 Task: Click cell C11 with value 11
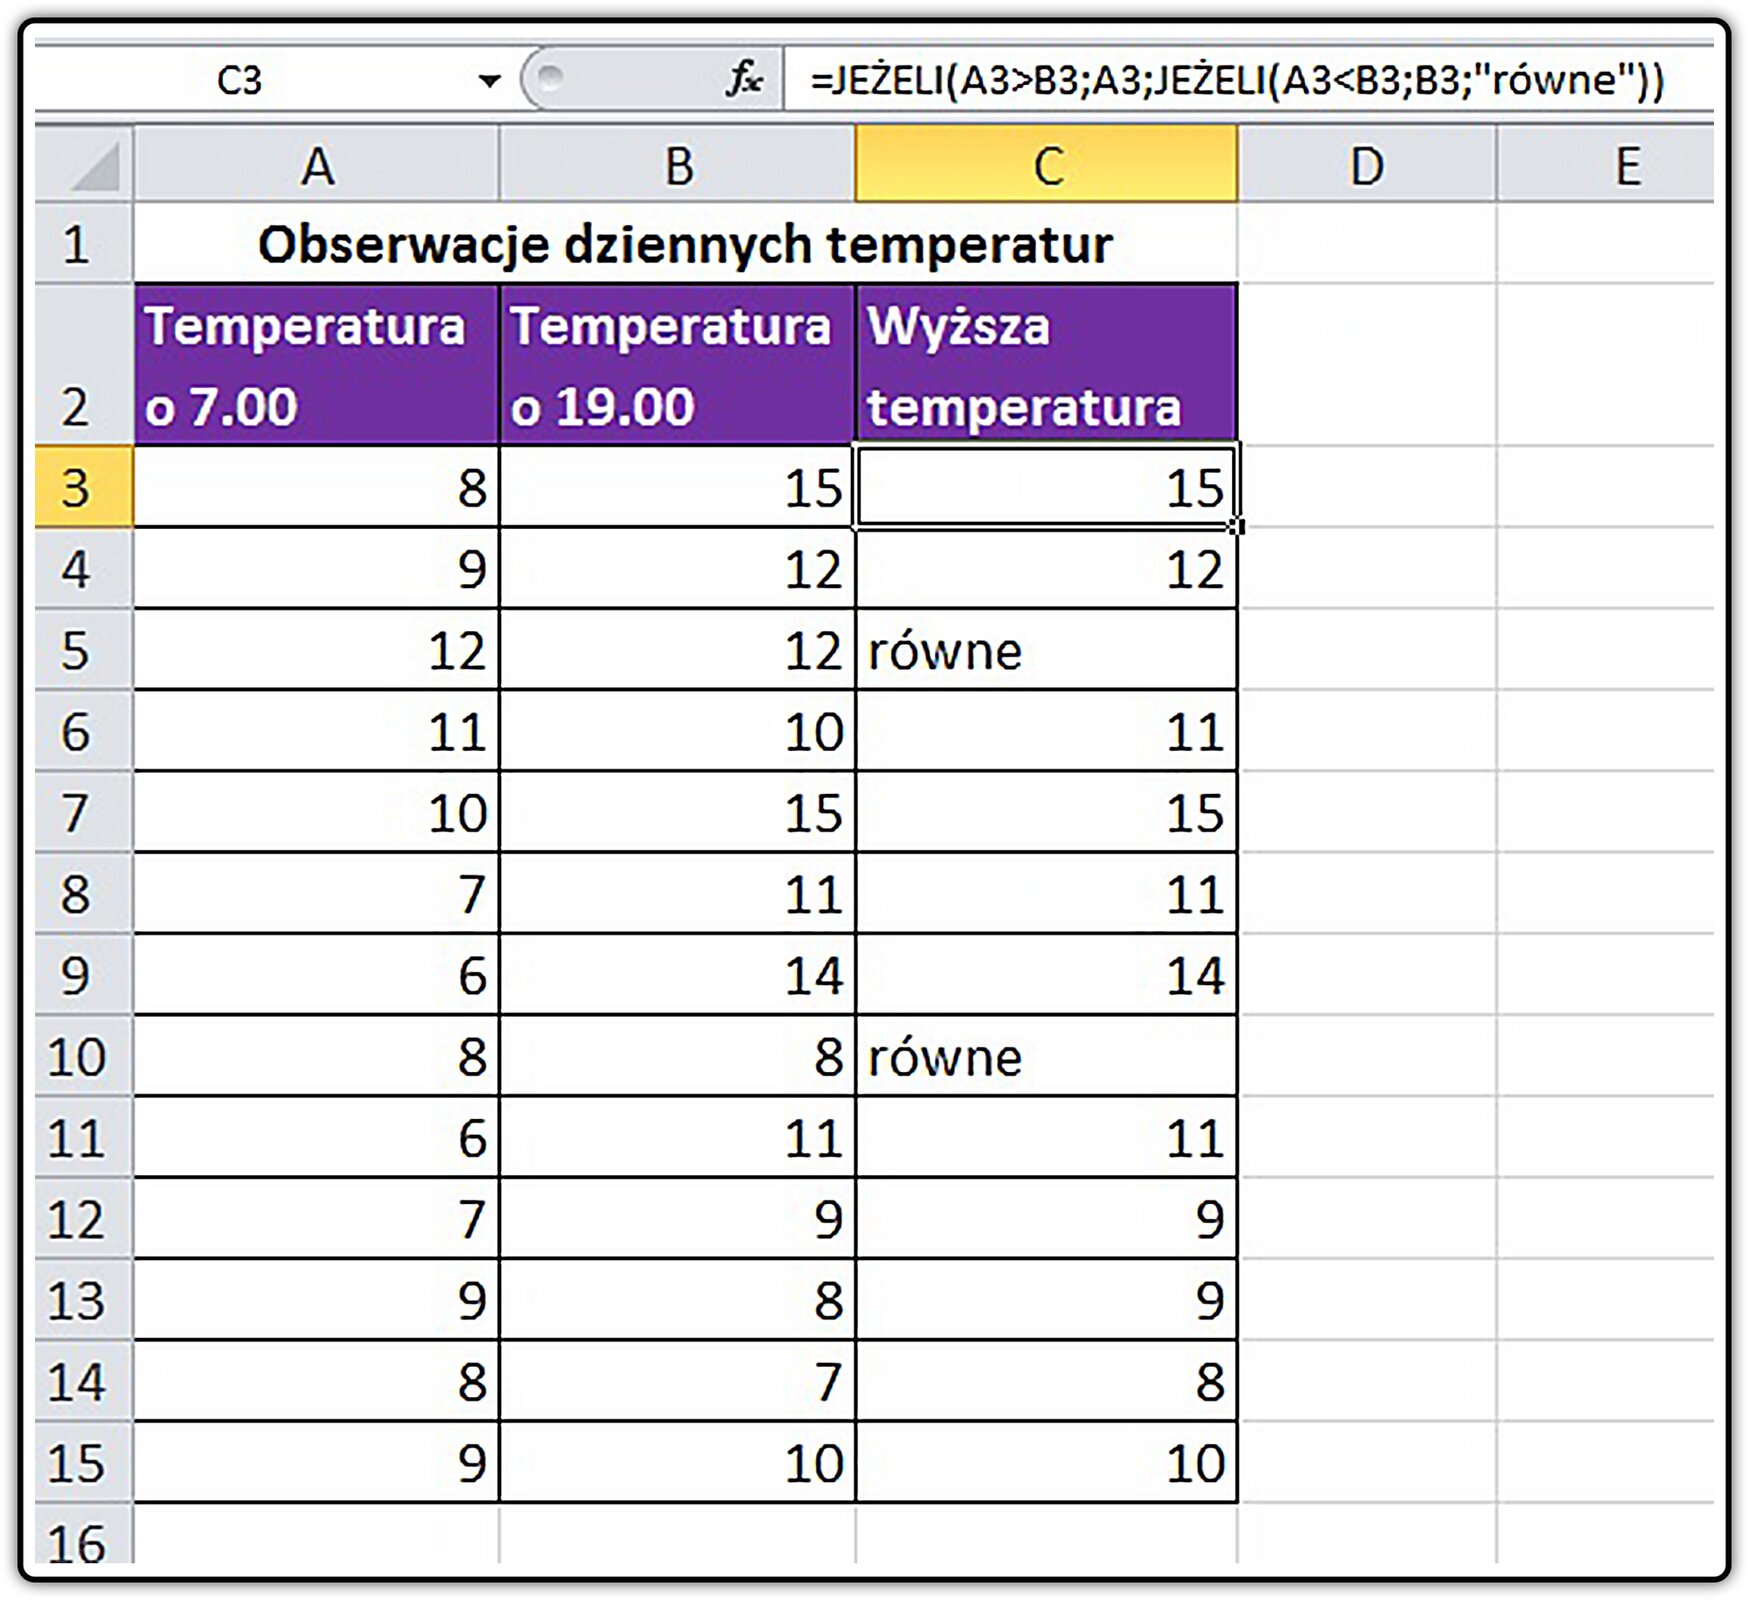tap(1047, 1137)
